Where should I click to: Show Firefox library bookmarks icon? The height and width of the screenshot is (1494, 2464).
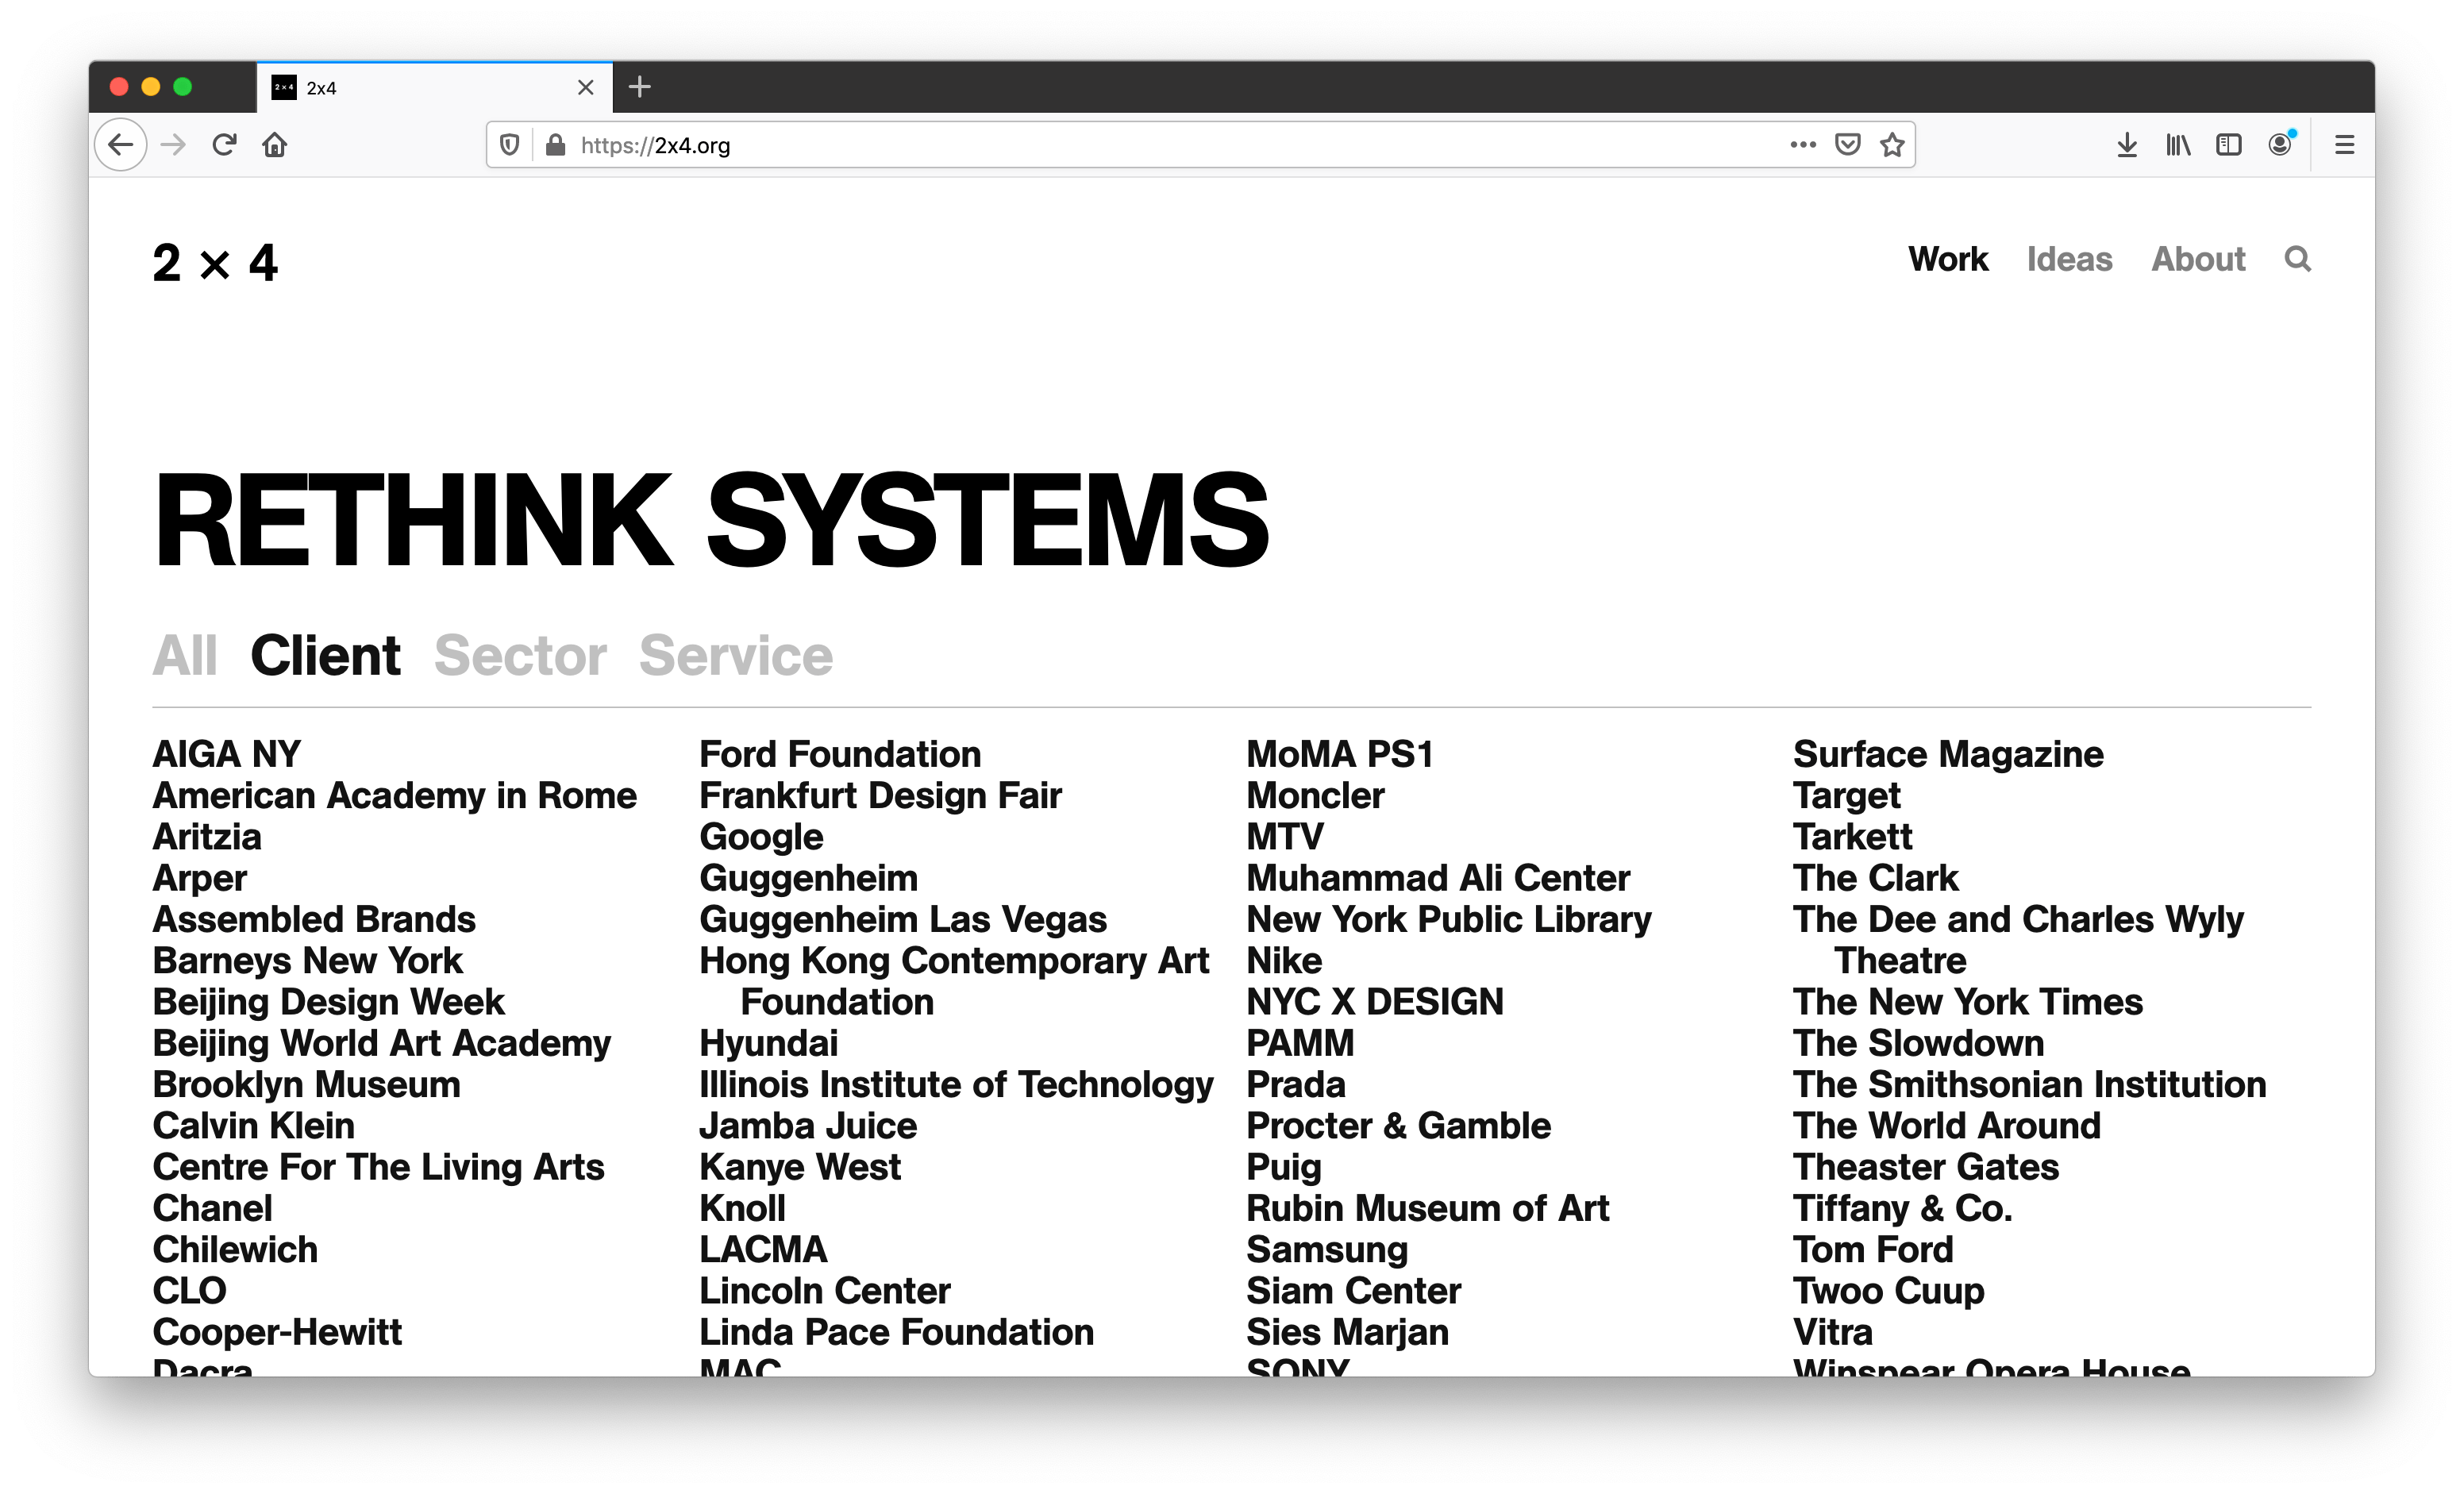(2178, 145)
